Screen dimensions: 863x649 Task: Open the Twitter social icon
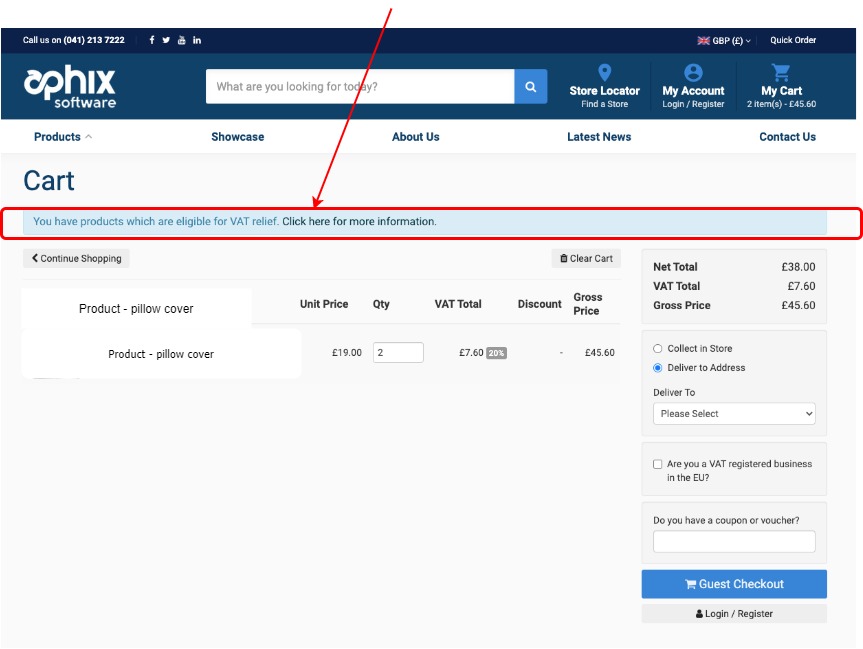click(166, 40)
